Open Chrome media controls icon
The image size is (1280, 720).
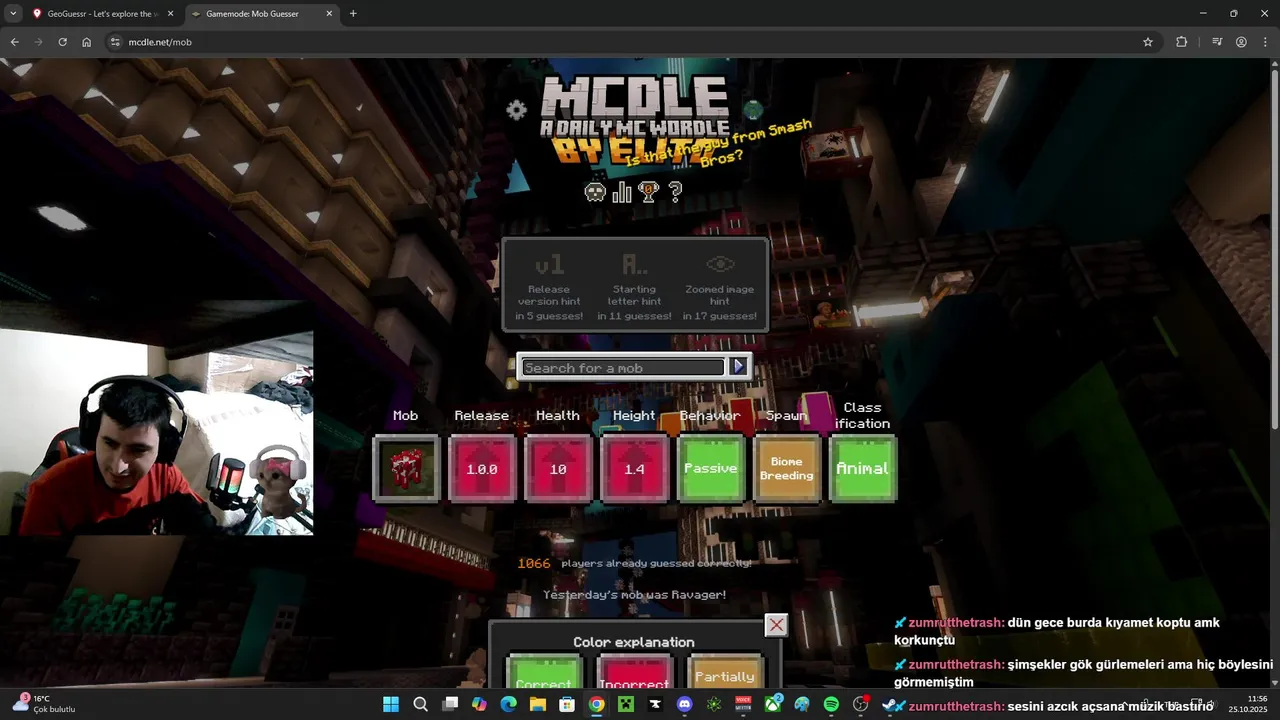tap(1217, 42)
